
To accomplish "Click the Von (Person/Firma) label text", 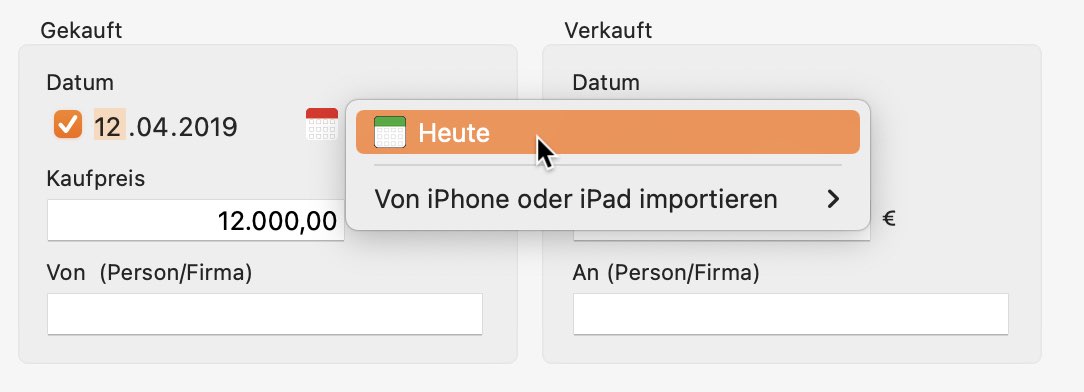I will [149, 273].
